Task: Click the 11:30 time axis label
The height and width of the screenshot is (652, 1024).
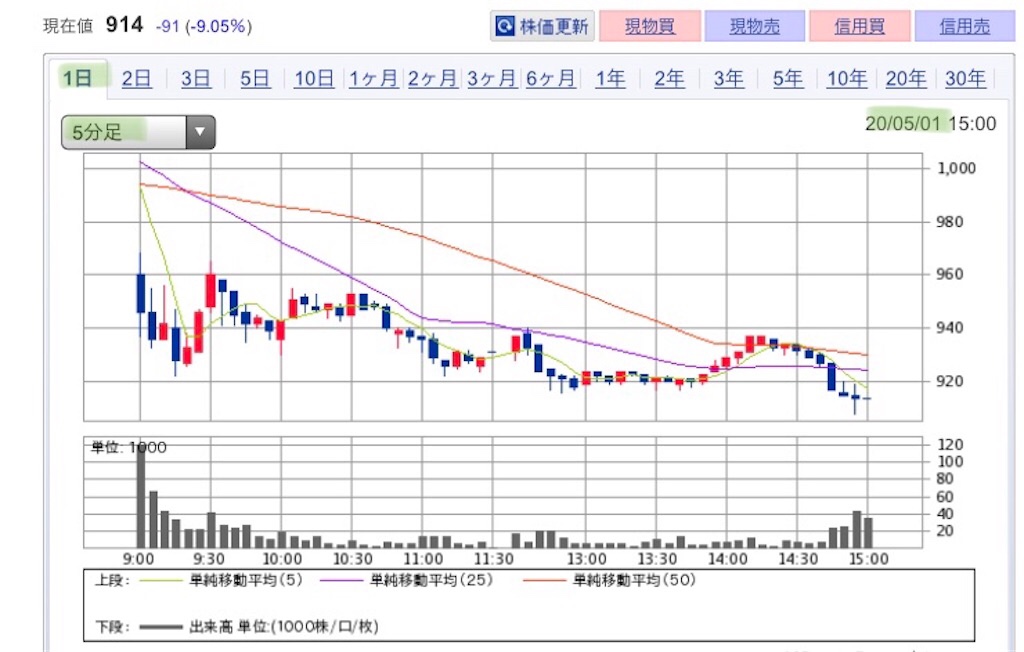Action: click(x=494, y=559)
